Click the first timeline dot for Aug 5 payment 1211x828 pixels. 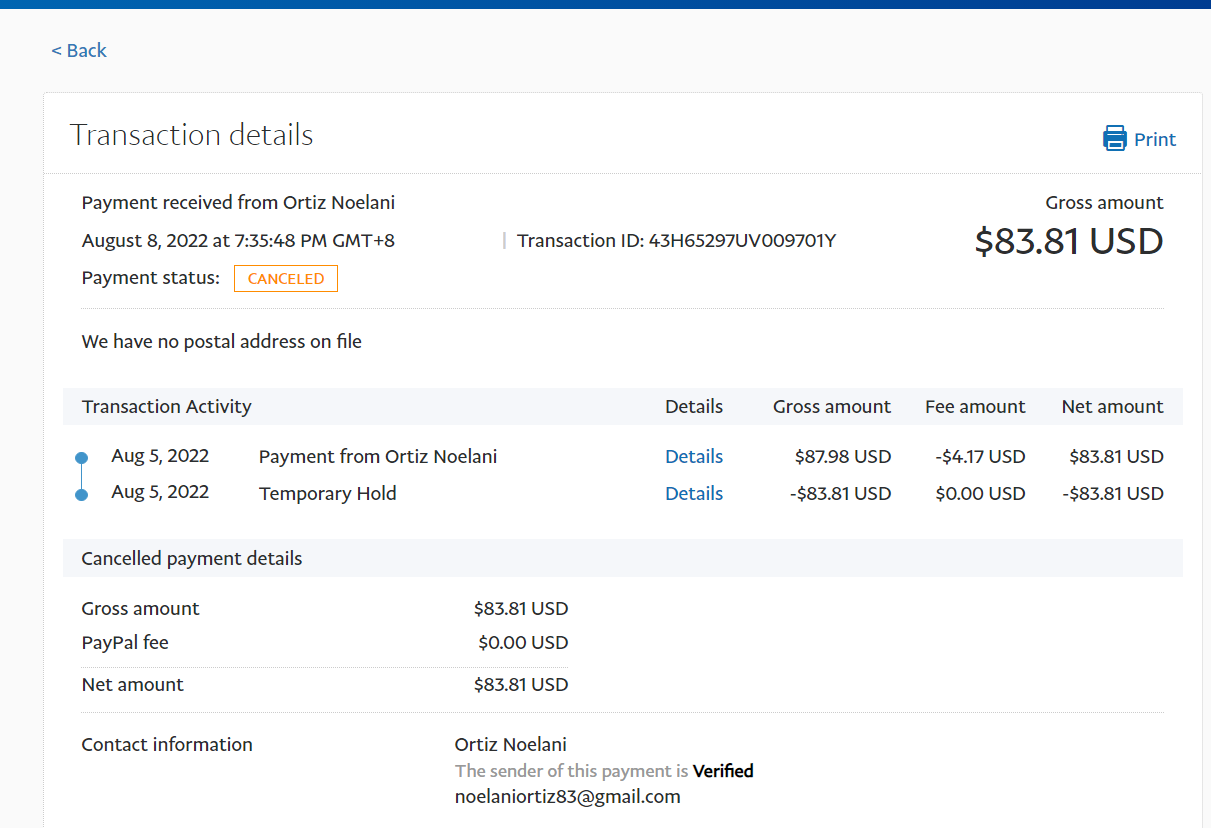tap(82, 458)
